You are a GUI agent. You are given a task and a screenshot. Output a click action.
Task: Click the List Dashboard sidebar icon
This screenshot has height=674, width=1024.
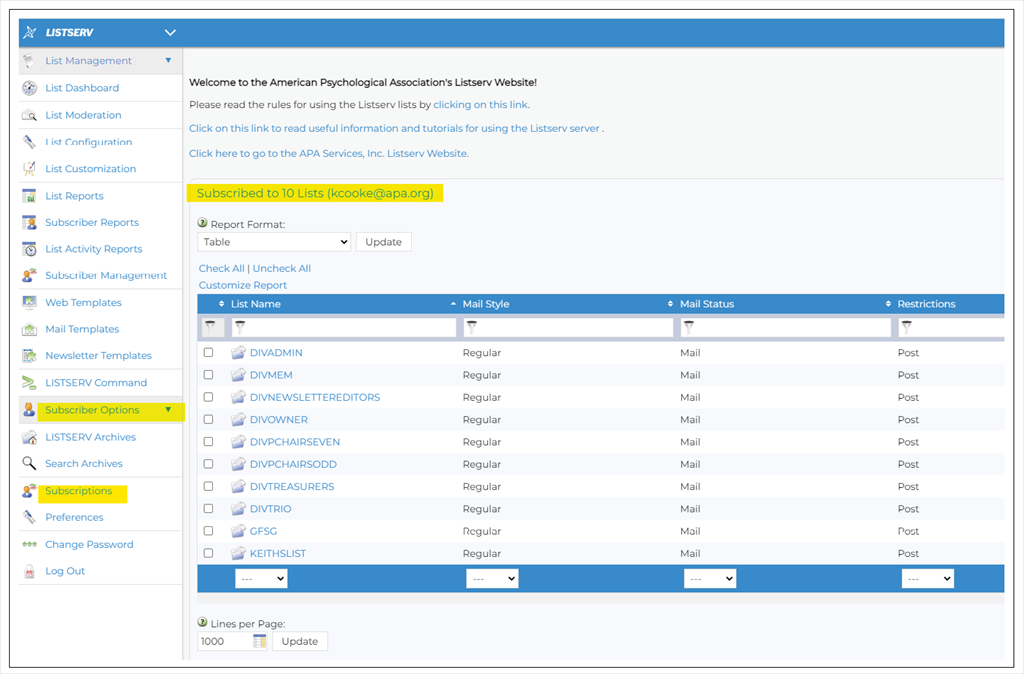click(x=28, y=88)
